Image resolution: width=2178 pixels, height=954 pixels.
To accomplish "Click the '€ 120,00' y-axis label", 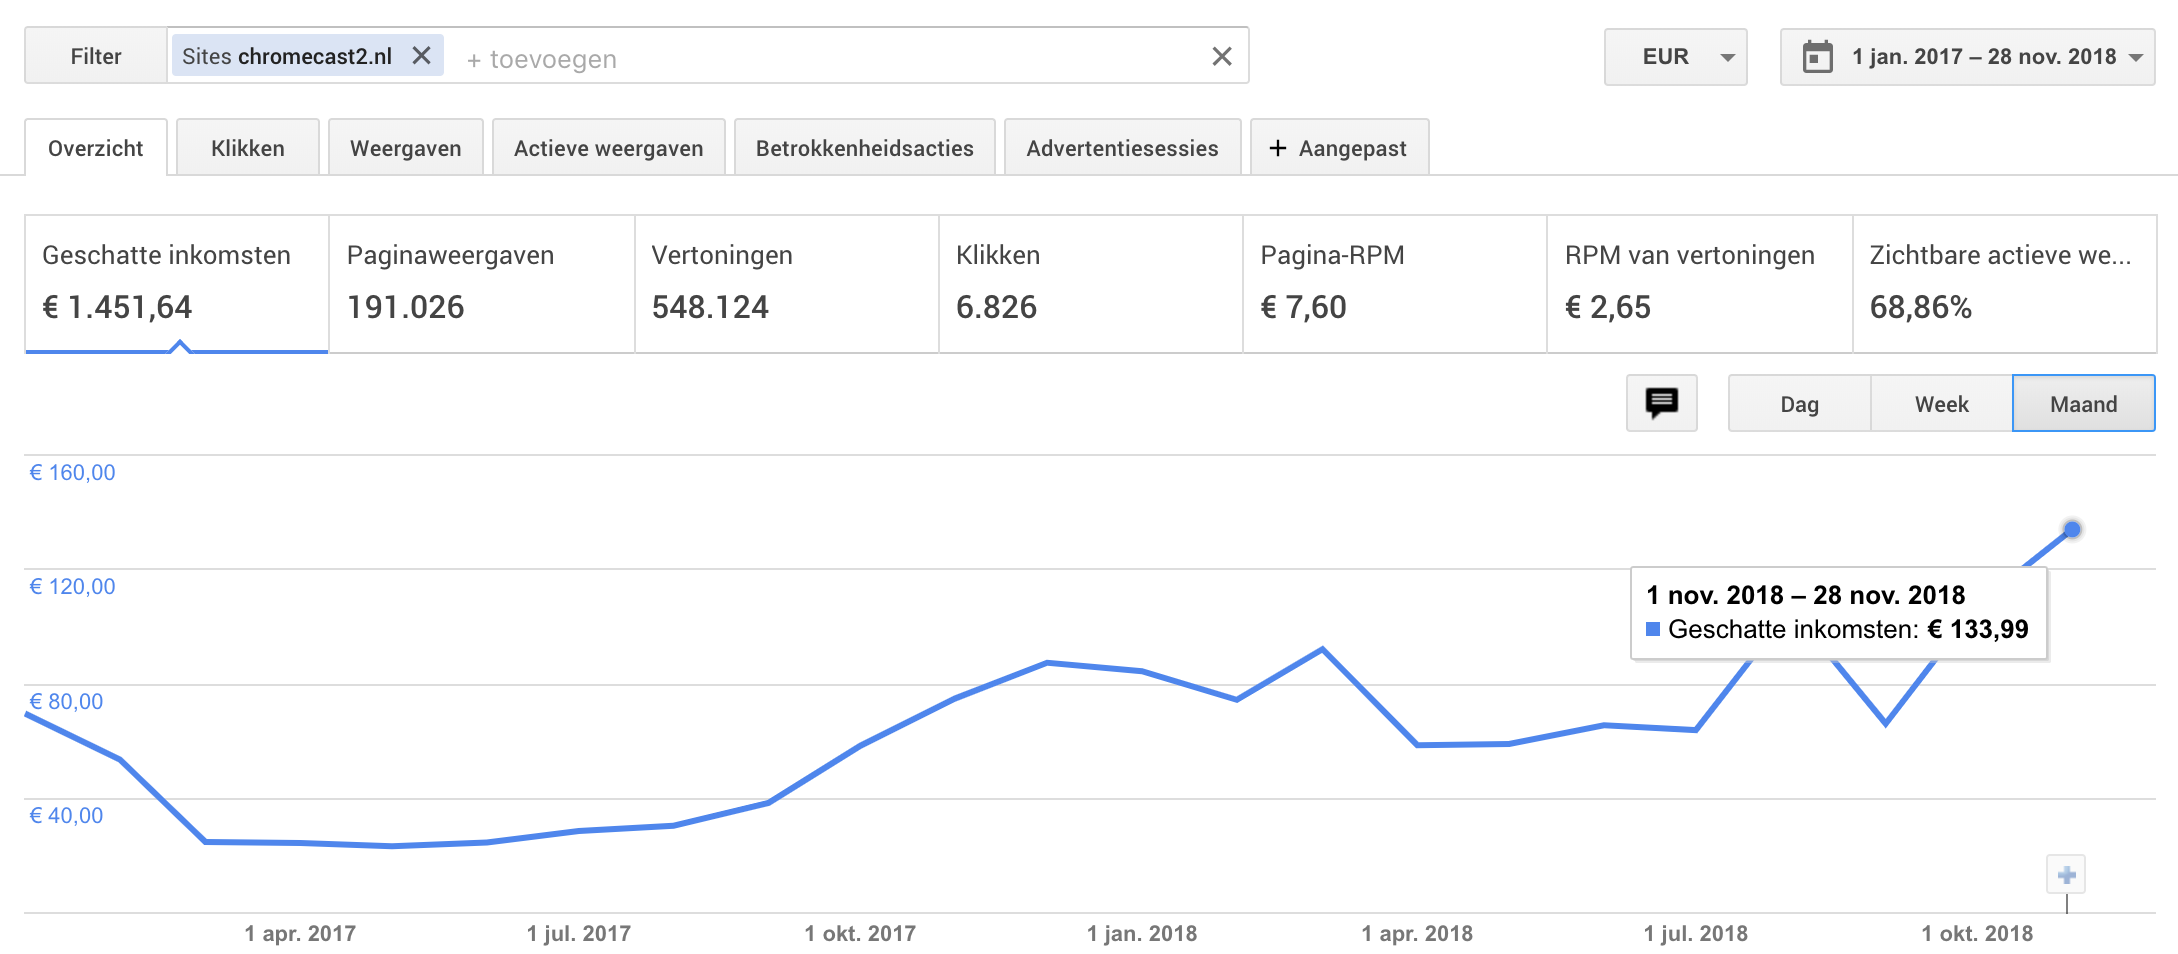I will click(72, 586).
